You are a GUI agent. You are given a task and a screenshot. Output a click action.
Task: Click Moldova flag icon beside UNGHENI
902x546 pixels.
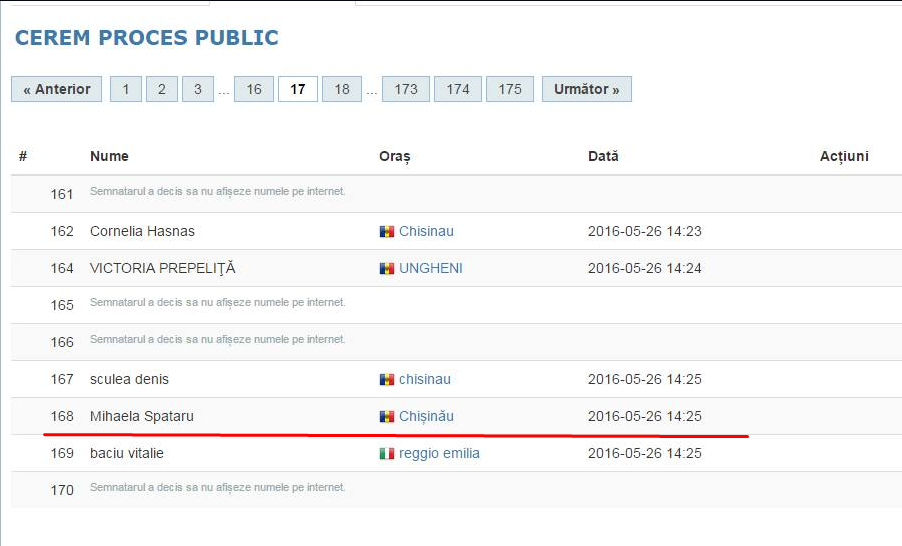(x=387, y=269)
